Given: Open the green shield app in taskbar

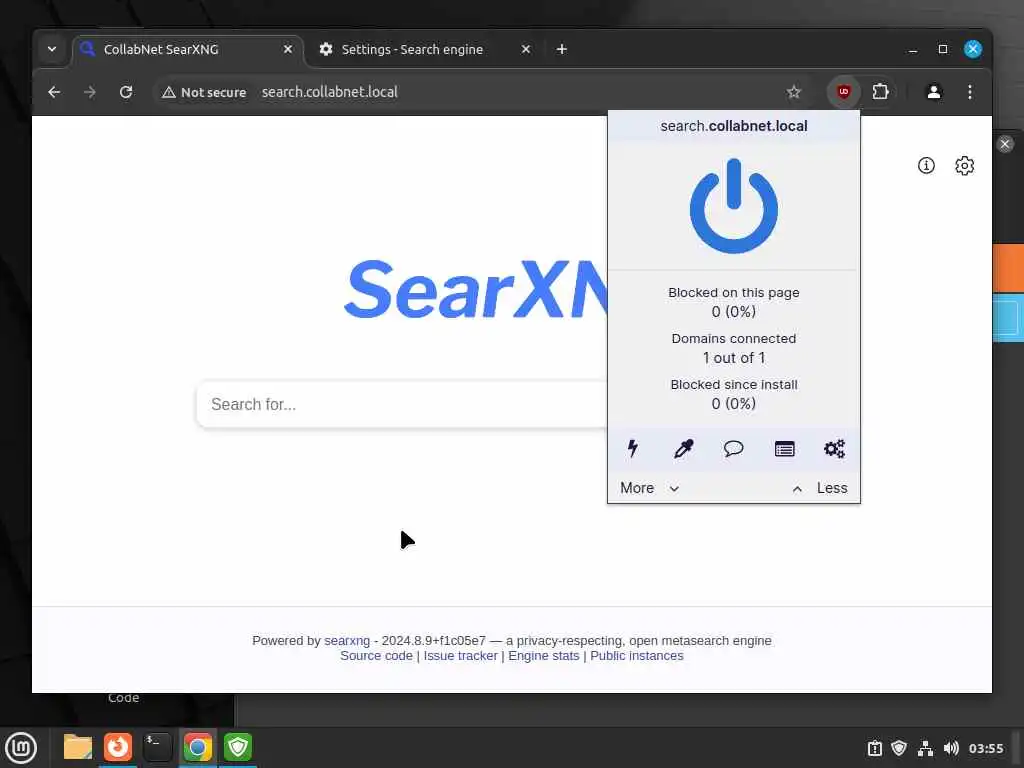Looking at the screenshot, I should (238, 747).
